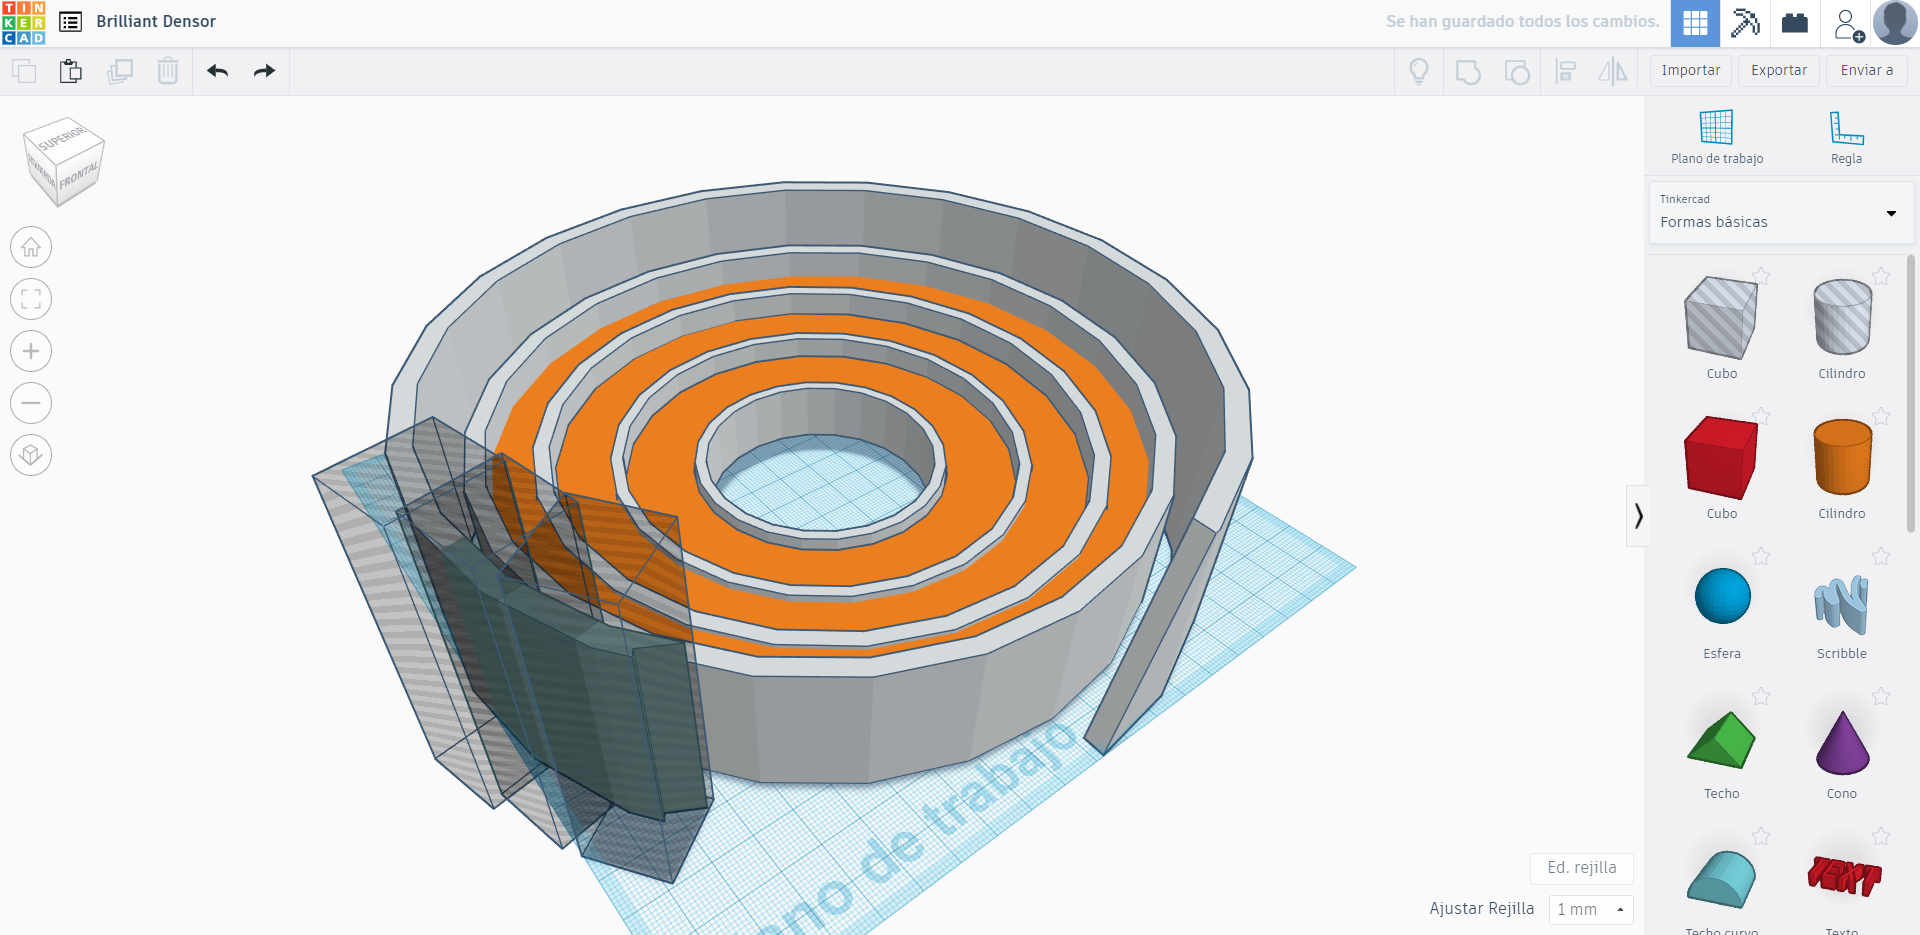Click the SUPERIOR face of view cube
This screenshot has width=1920, height=935.
pos(62,137)
